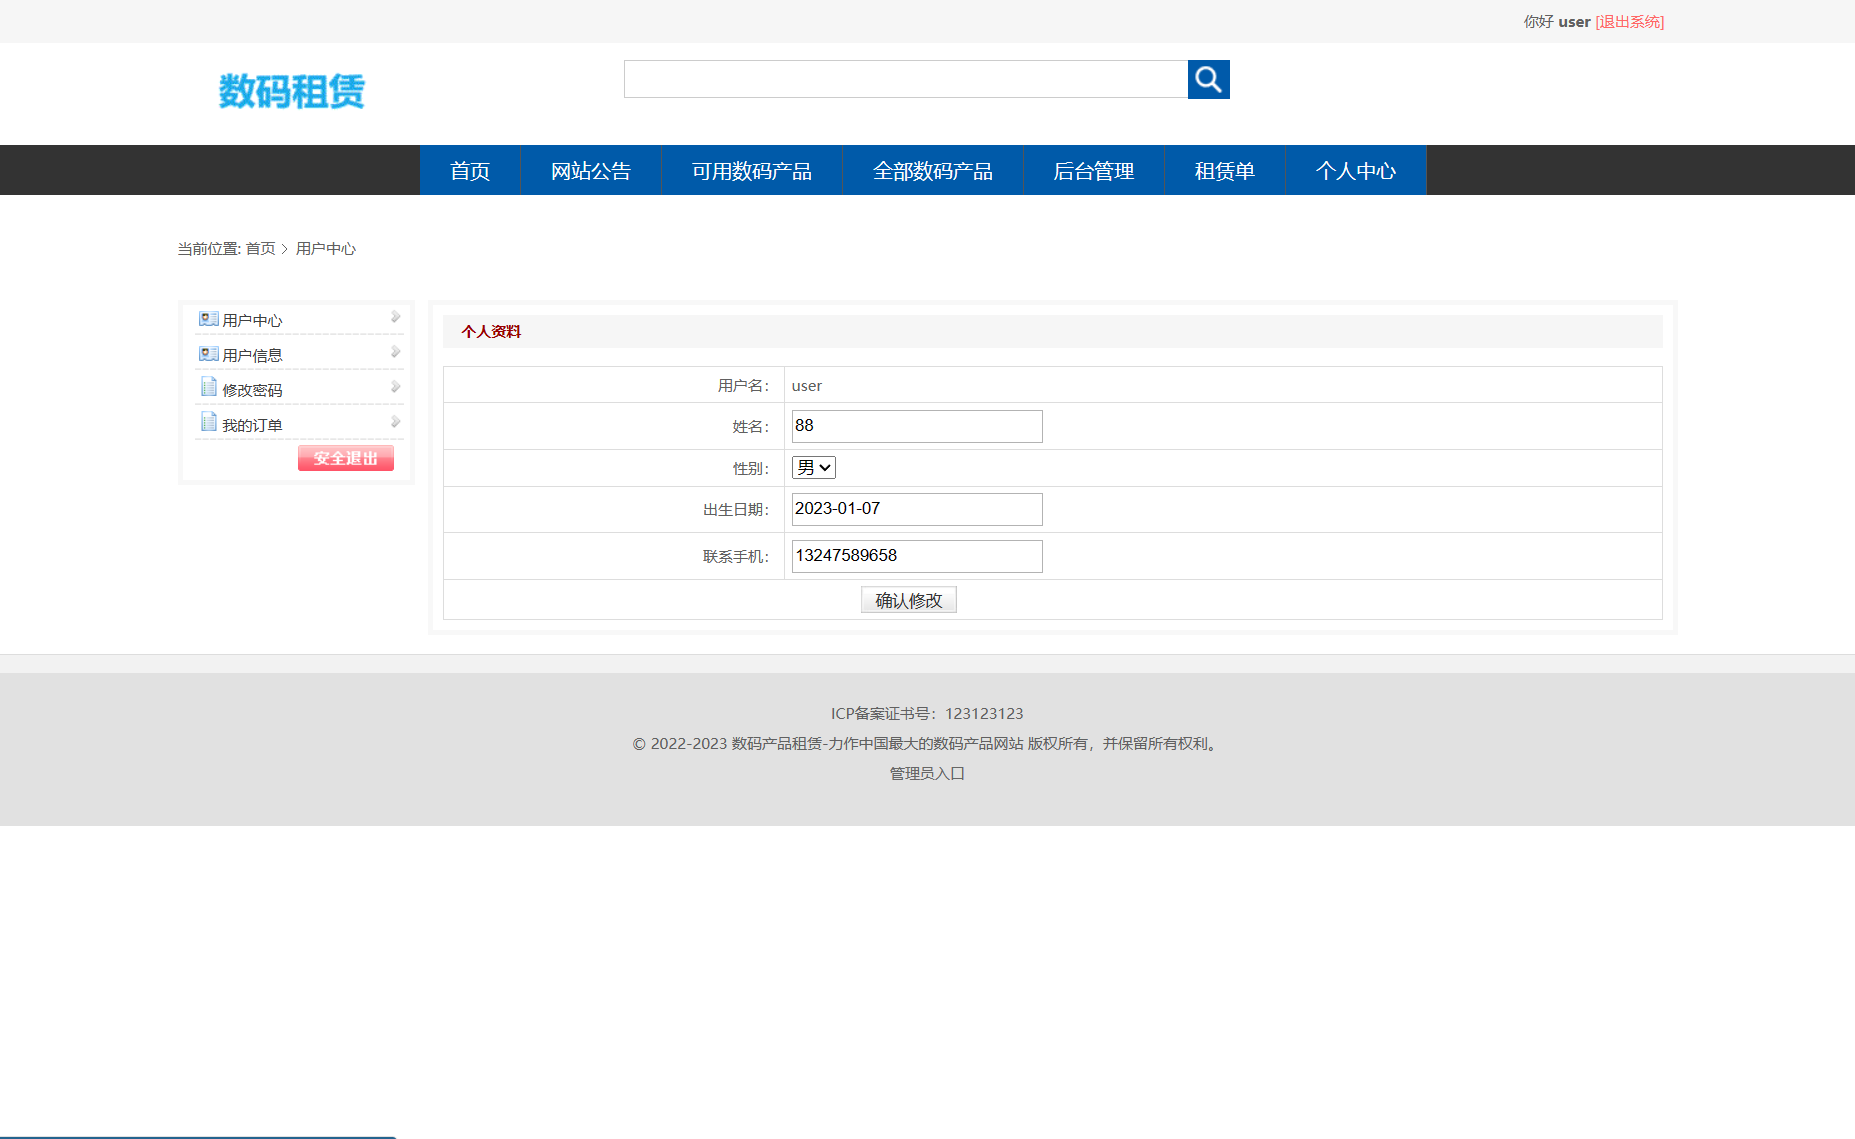Click the arrow beside 我的订单
Screen dimensions: 1855x1139
click(396, 420)
